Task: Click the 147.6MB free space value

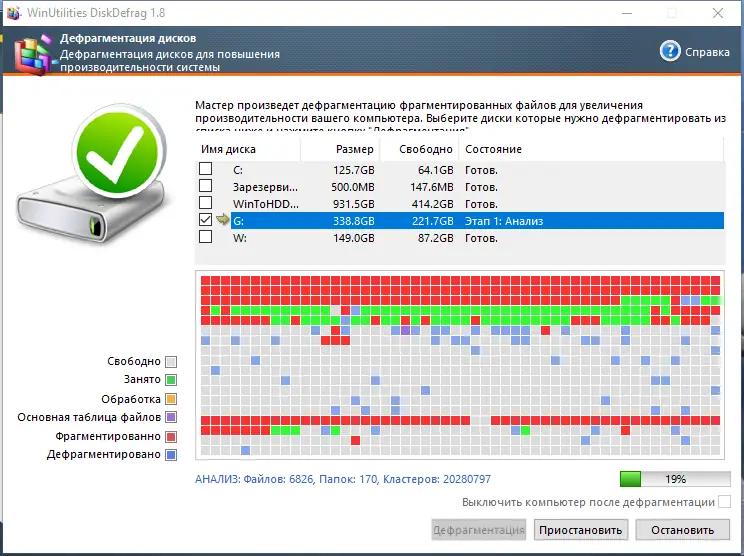Action: pos(432,187)
